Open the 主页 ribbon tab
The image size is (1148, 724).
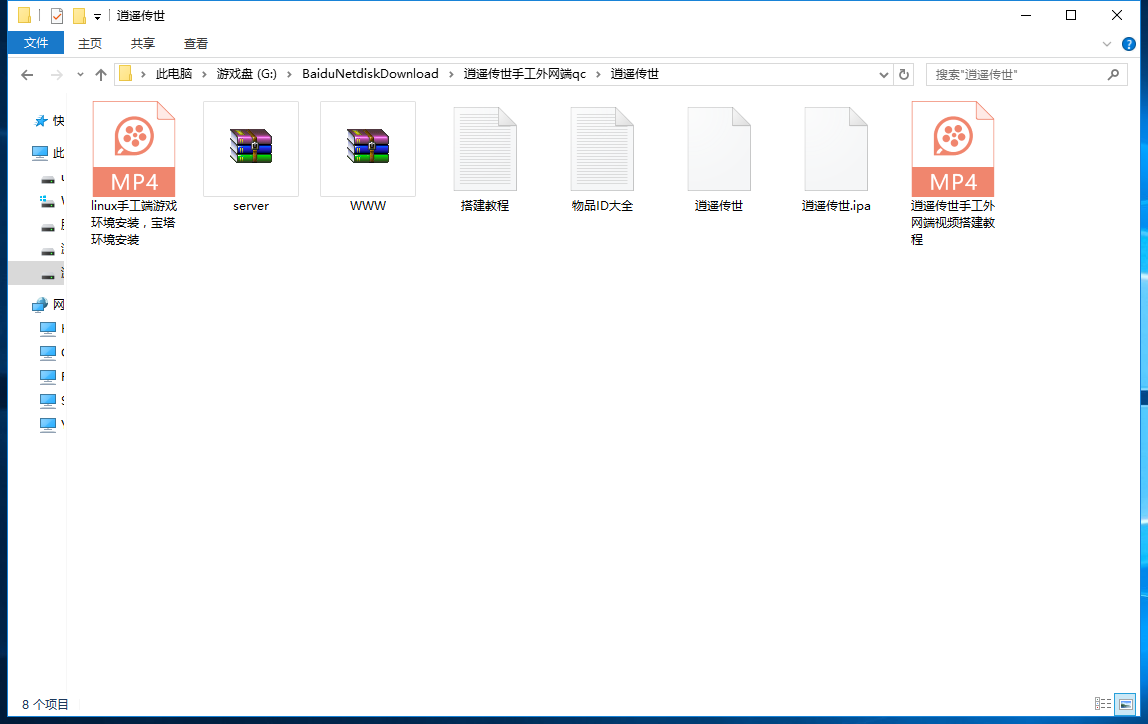(x=90, y=43)
